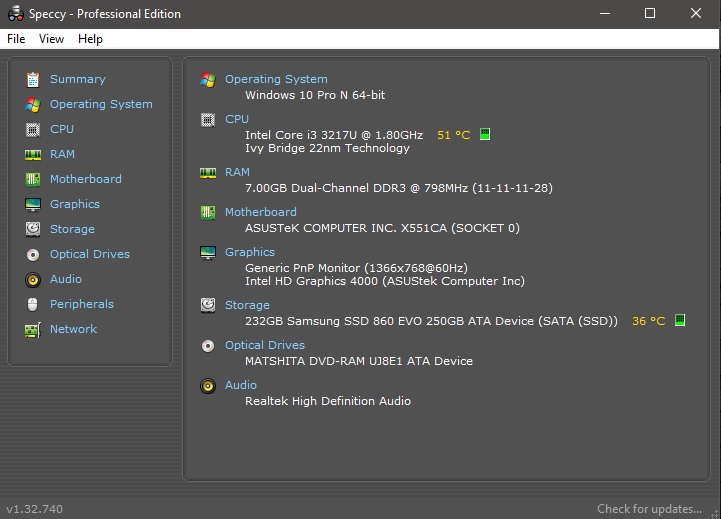Image resolution: width=721 pixels, height=519 pixels.
Task: Open the File menu
Action: (x=16, y=39)
